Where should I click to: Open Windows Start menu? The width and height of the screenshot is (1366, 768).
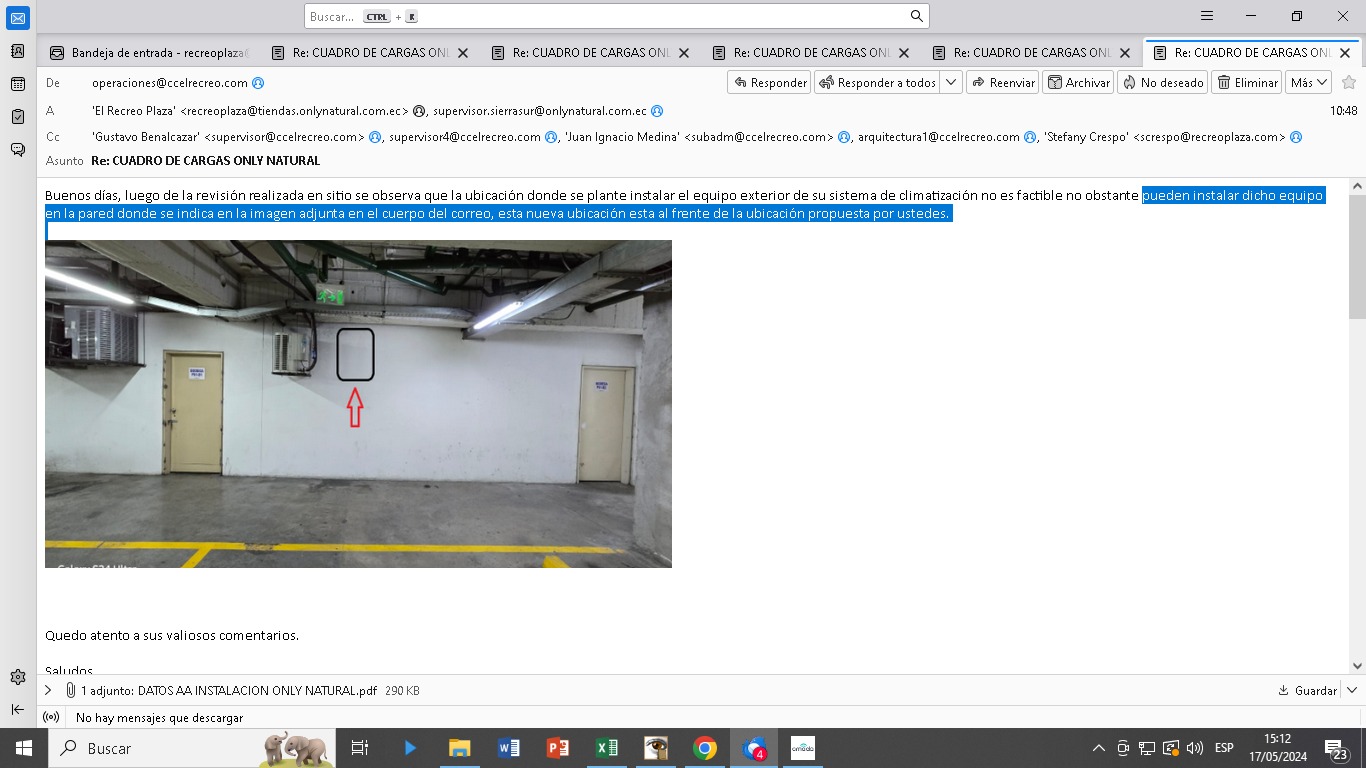(x=23, y=748)
